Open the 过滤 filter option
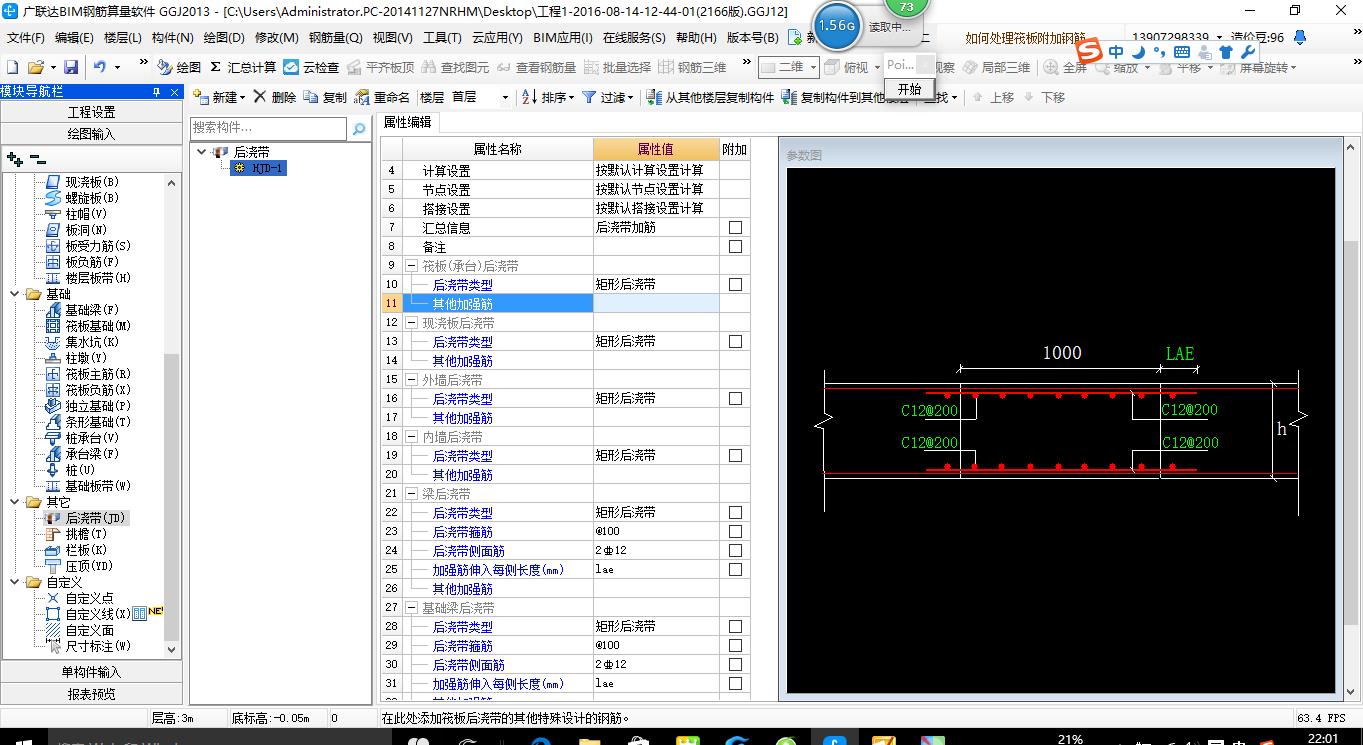Image resolution: width=1363 pixels, height=745 pixels. coord(608,97)
